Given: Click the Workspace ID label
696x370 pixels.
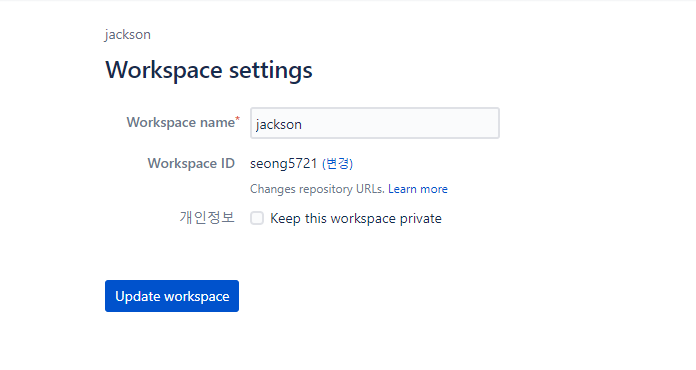Looking at the screenshot, I should coord(191,163).
